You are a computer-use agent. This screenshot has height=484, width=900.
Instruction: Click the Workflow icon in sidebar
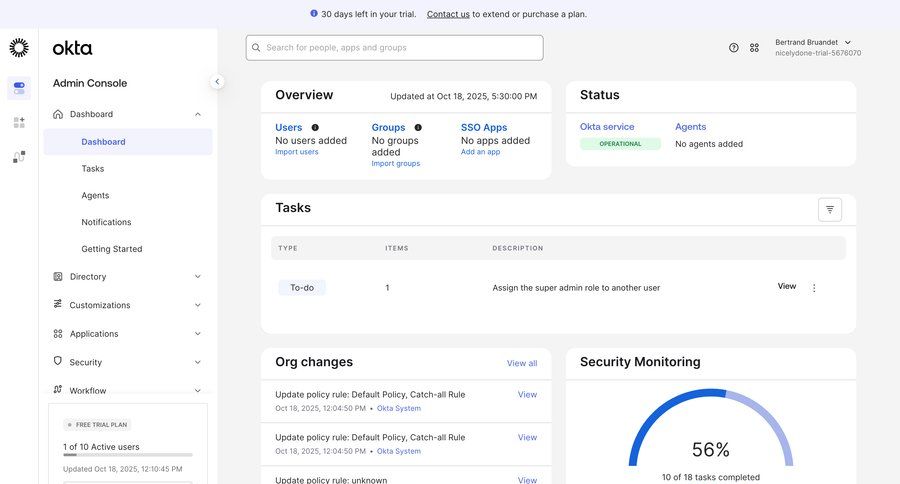click(x=57, y=389)
